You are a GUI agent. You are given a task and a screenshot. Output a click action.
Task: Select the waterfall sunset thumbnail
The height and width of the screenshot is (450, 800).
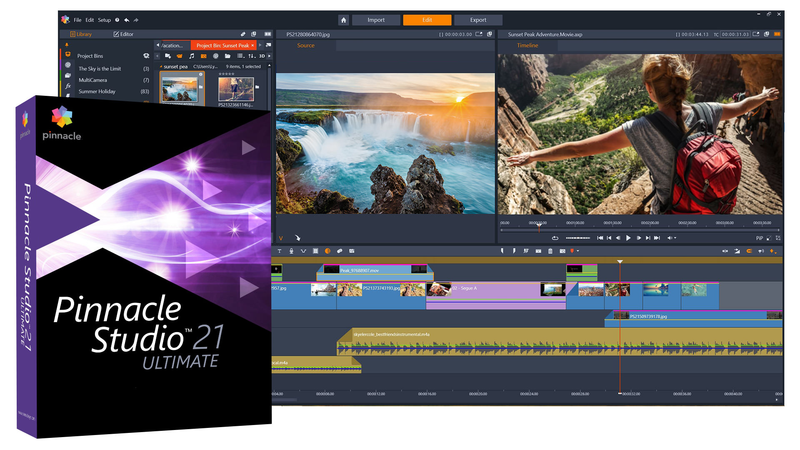click(180, 89)
